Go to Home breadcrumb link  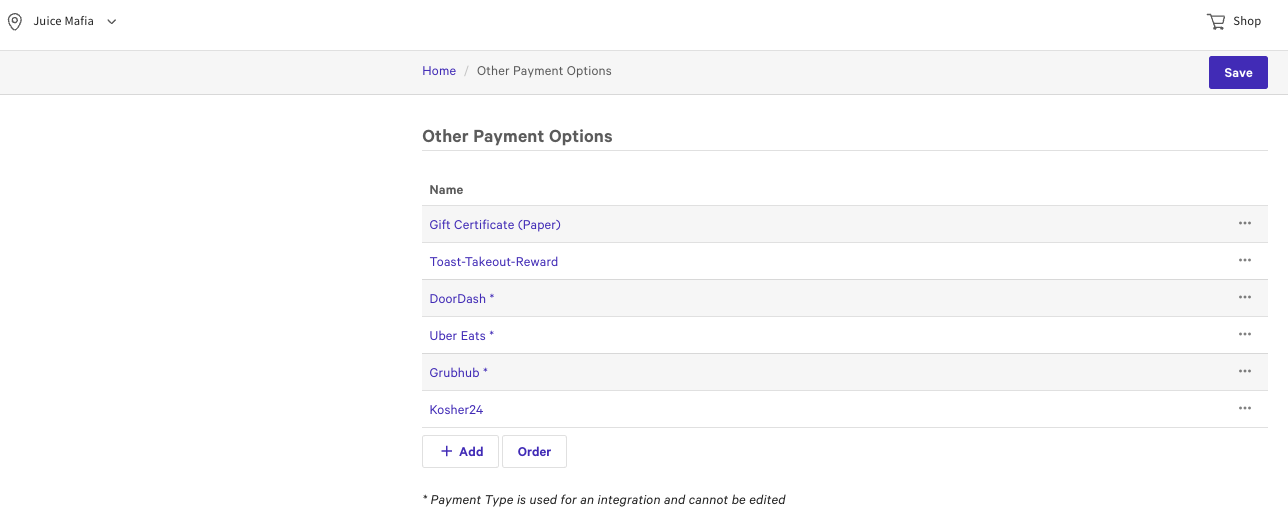[438, 71]
